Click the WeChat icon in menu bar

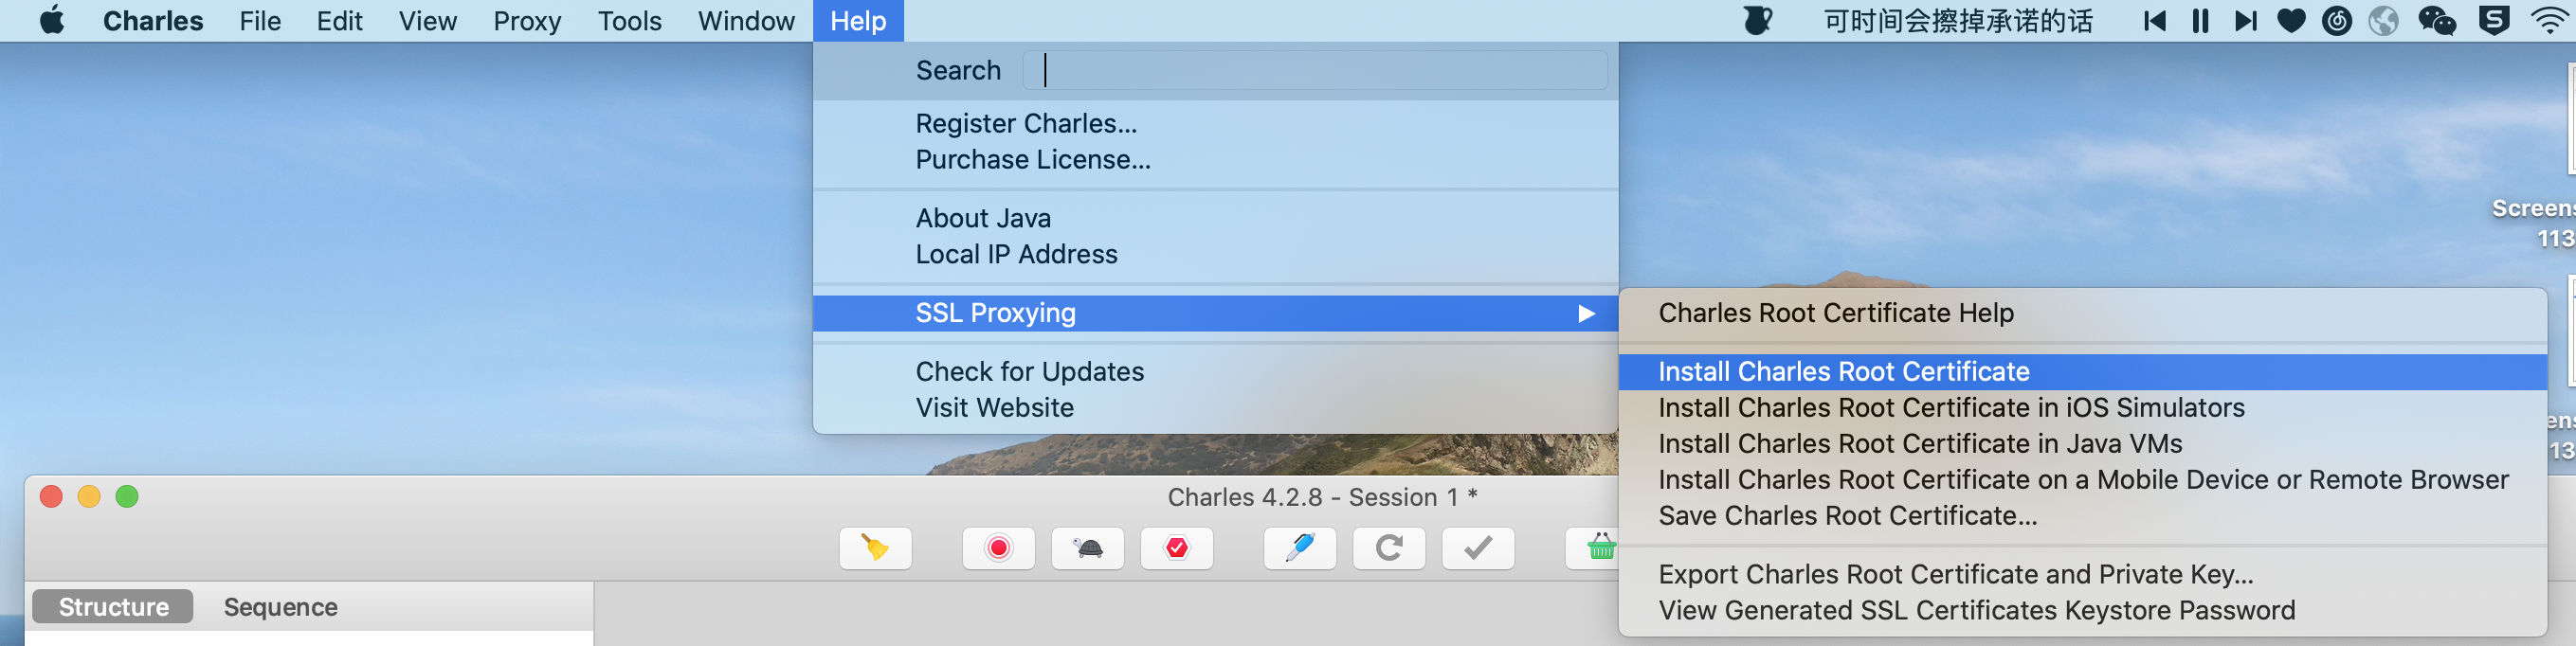2436,21
